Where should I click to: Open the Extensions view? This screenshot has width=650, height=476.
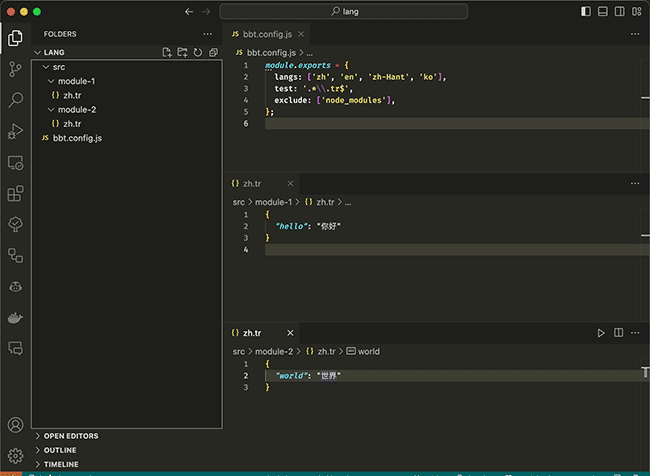pyautogui.click(x=15, y=193)
